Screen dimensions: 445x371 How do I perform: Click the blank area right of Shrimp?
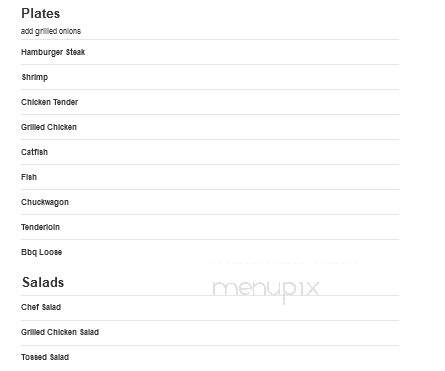(x=224, y=77)
